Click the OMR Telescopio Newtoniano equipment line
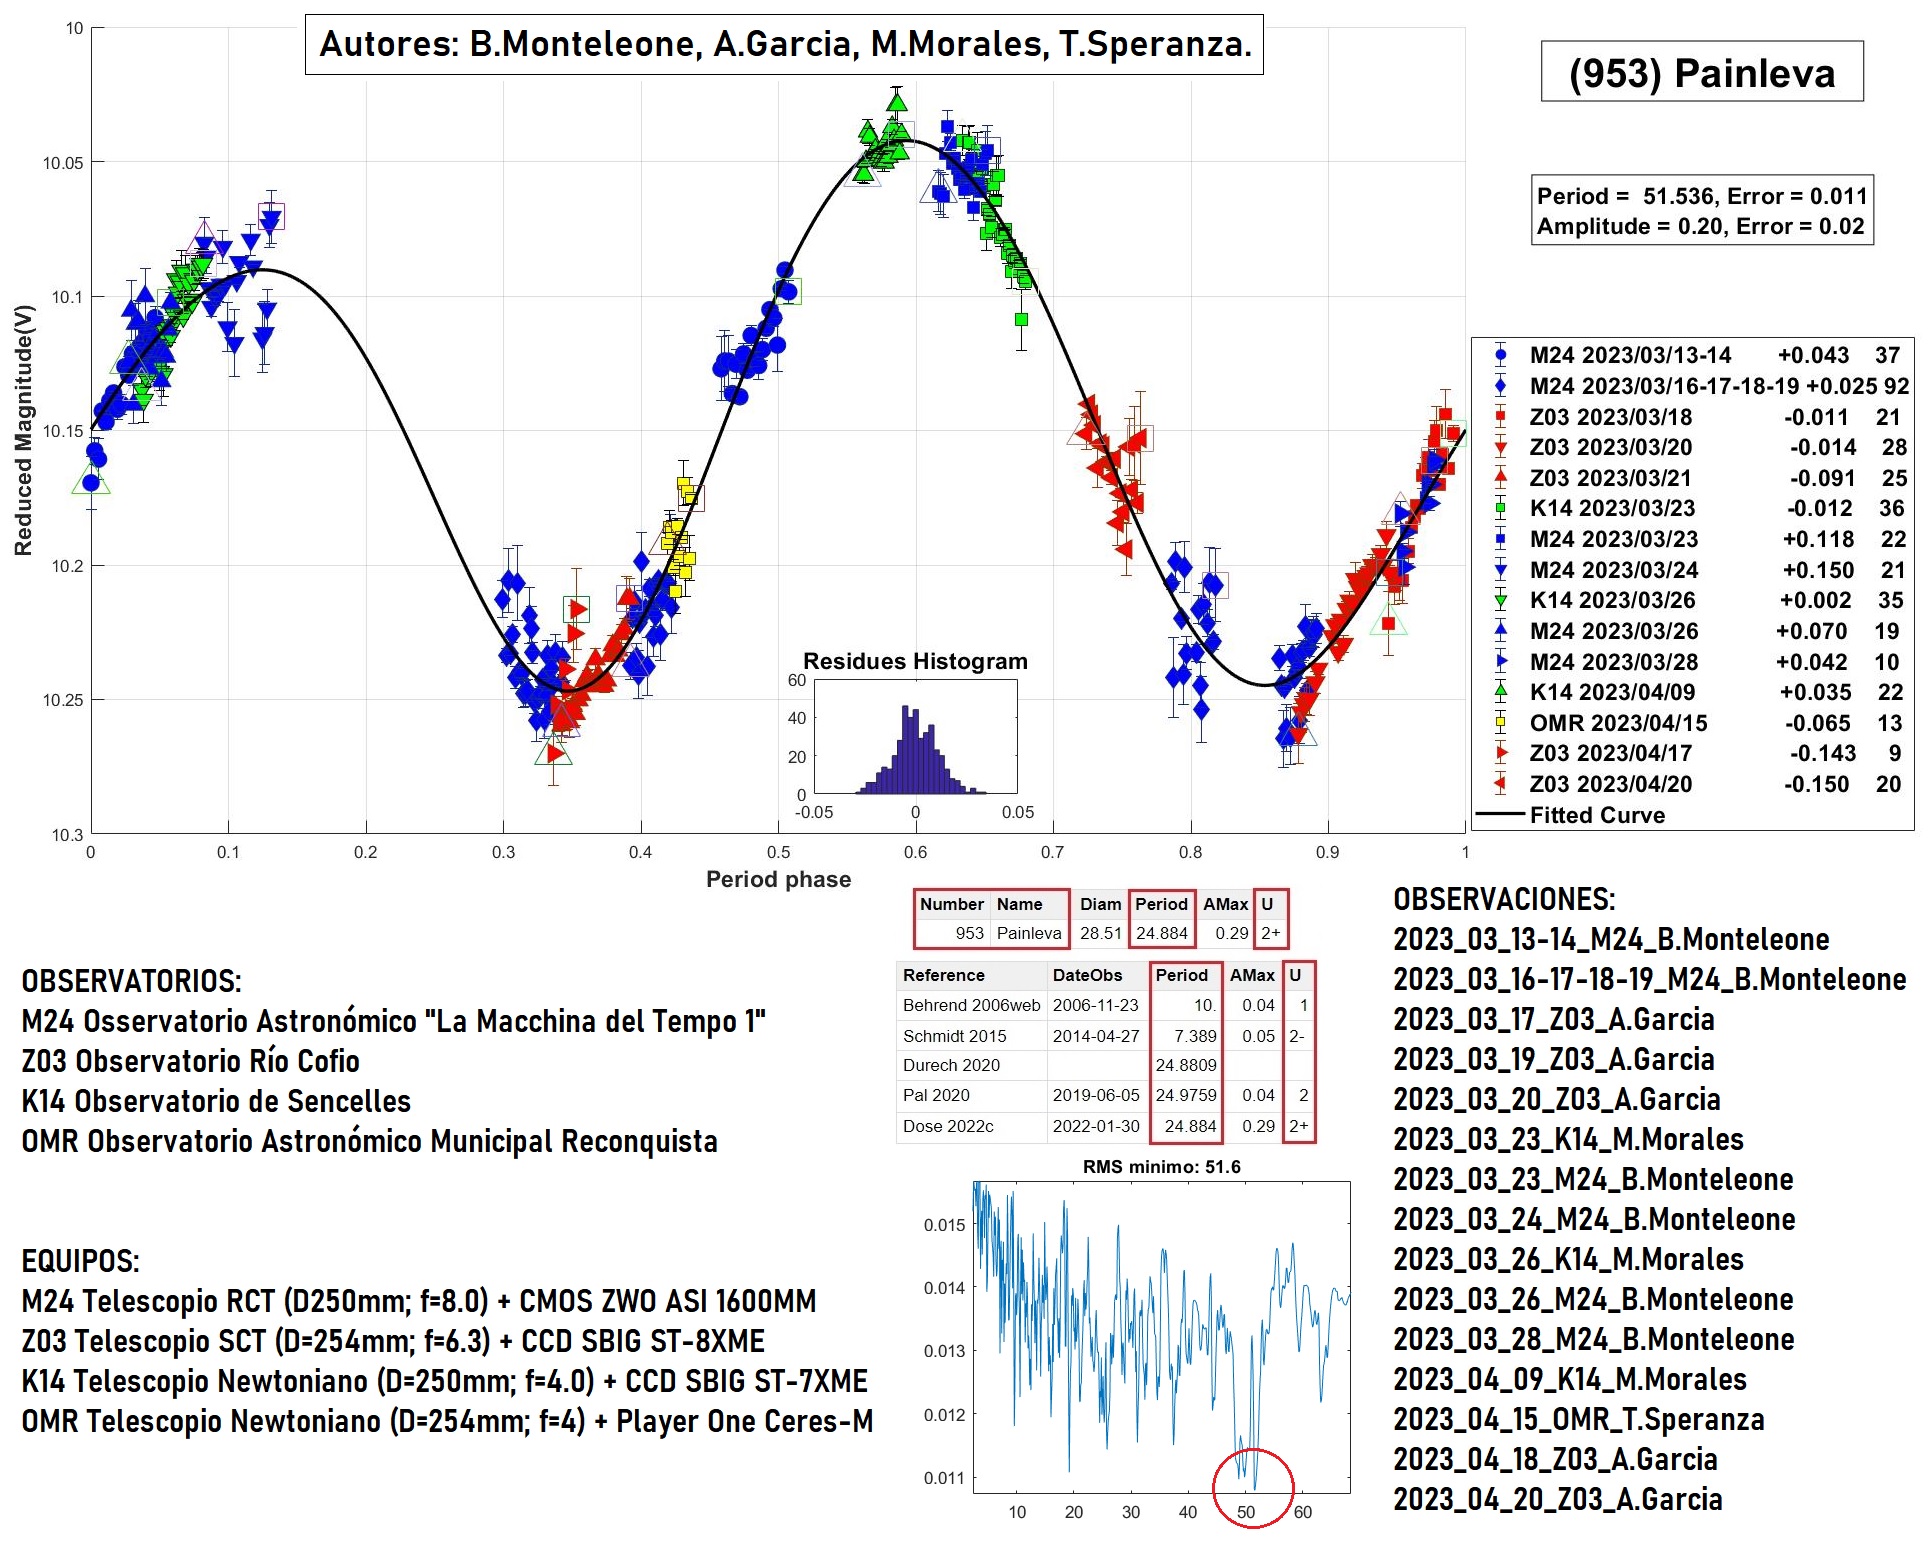Viewport: 1928px width, 1543px height. click(447, 1421)
